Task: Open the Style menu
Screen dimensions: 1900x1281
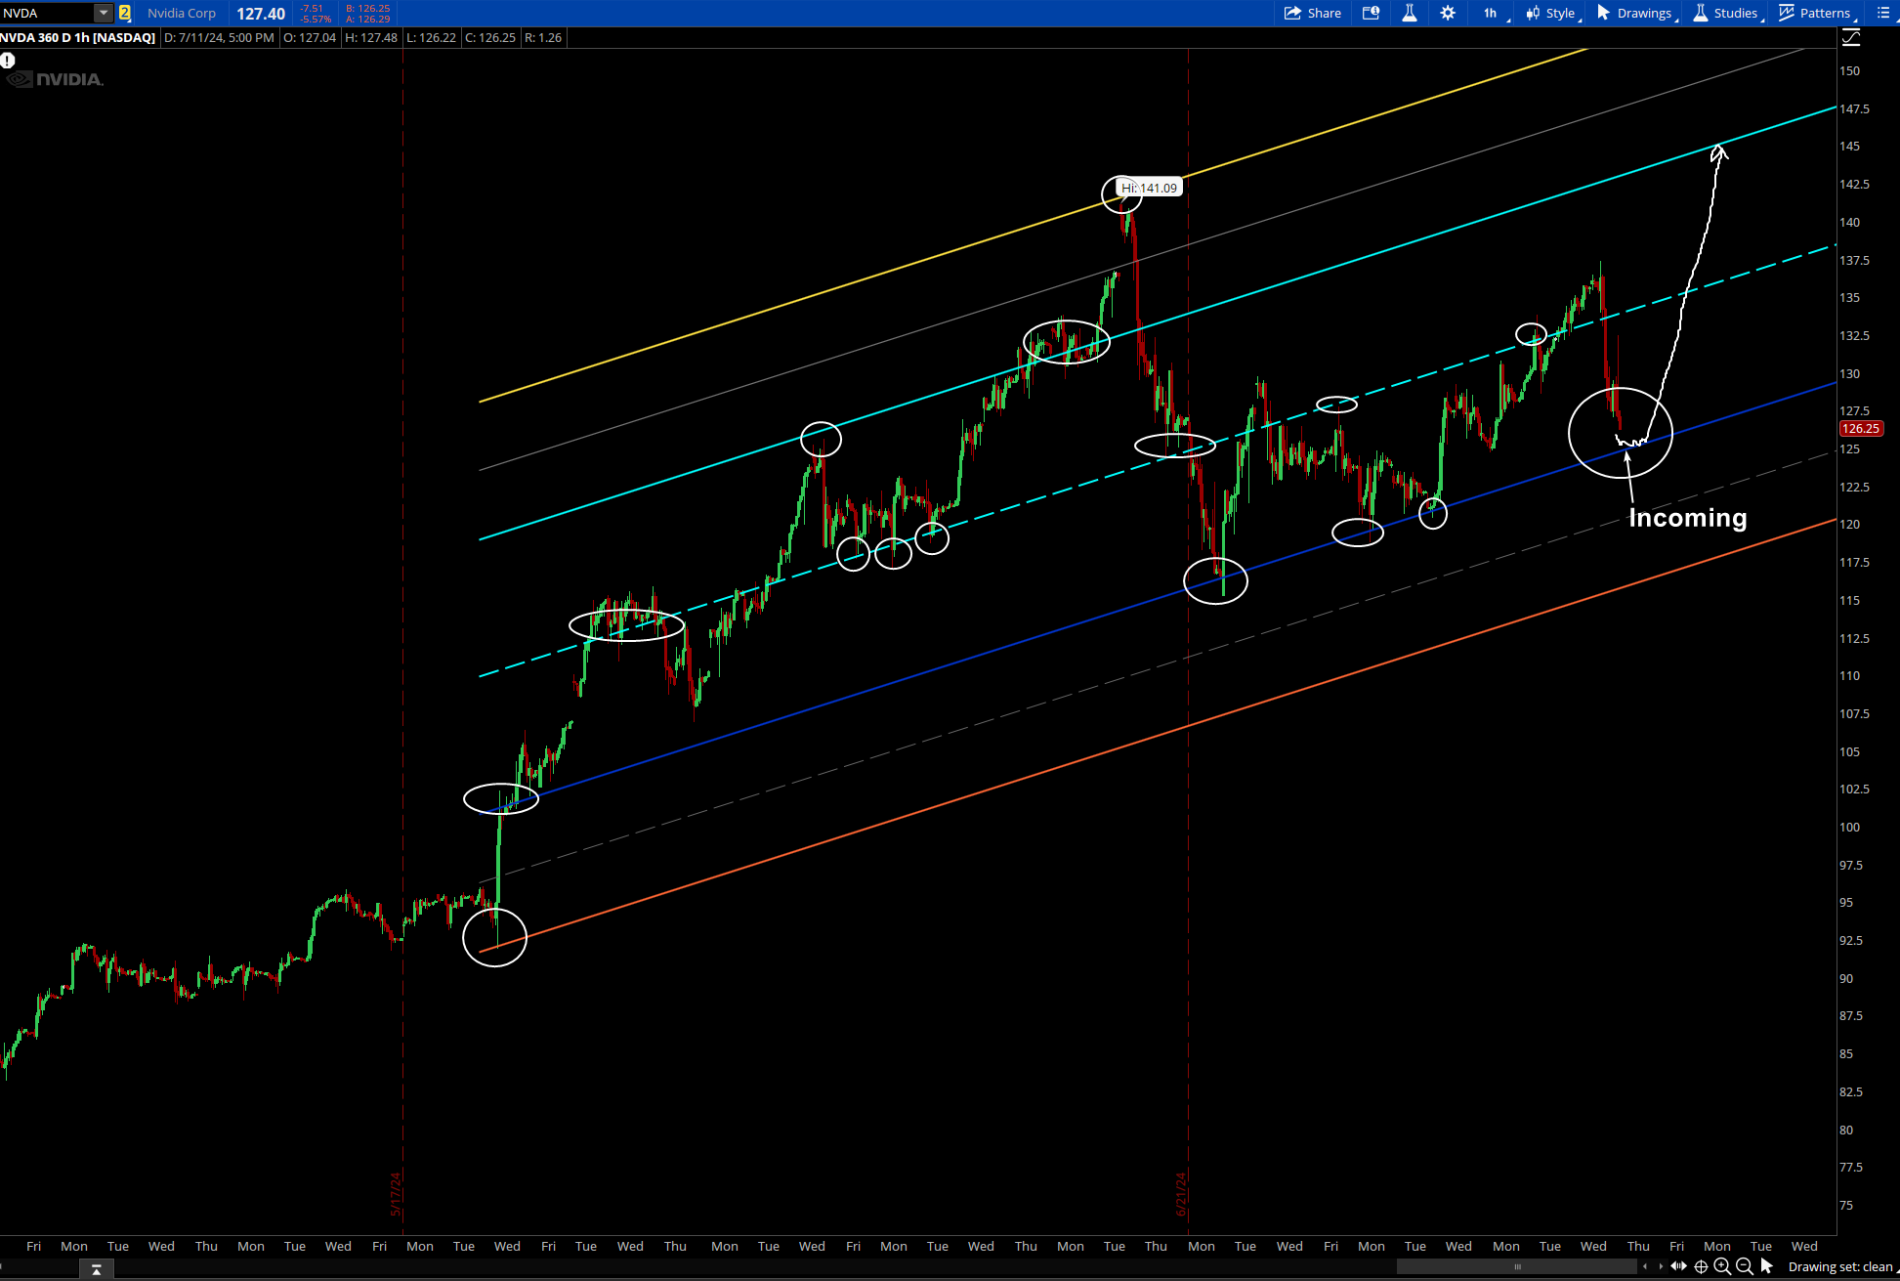Action: (x=1551, y=13)
